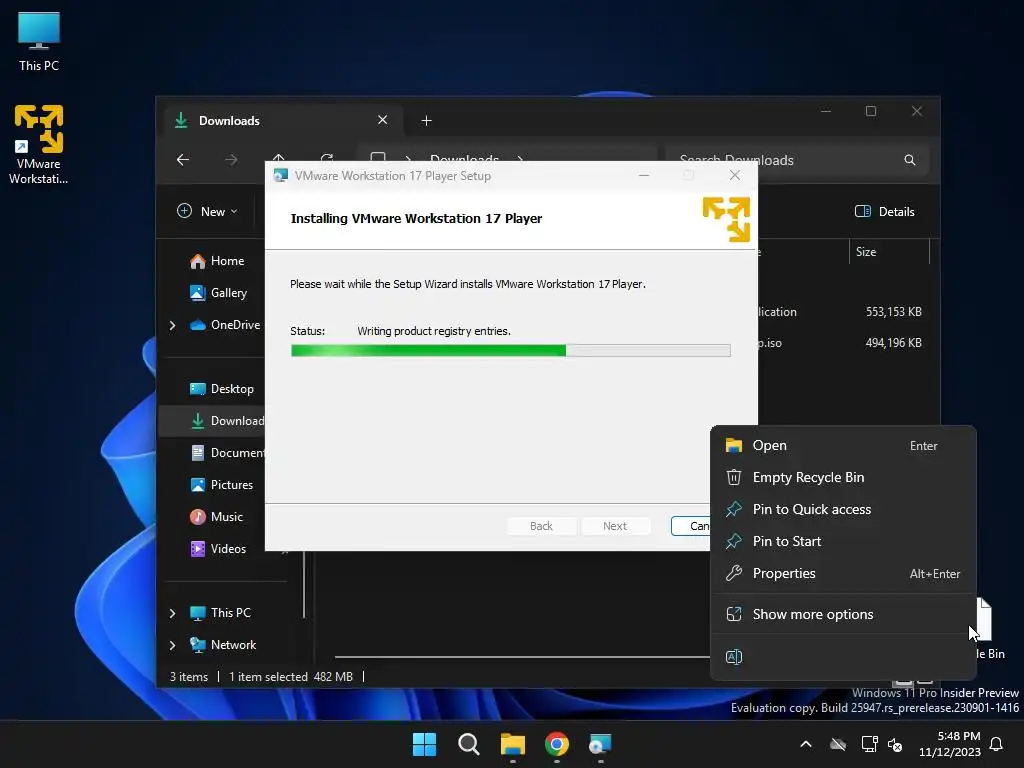The height and width of the screenshot is (768, 1024).
Task: Go back in File Explorer
Action: coord(183,159)
